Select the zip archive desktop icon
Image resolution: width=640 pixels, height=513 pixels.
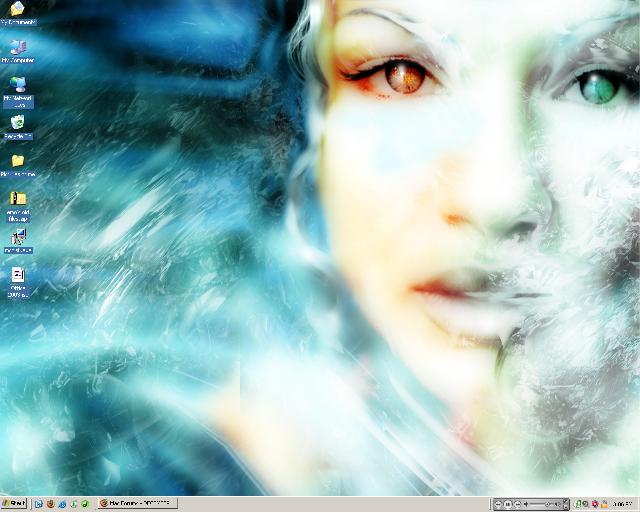(18, 207)
